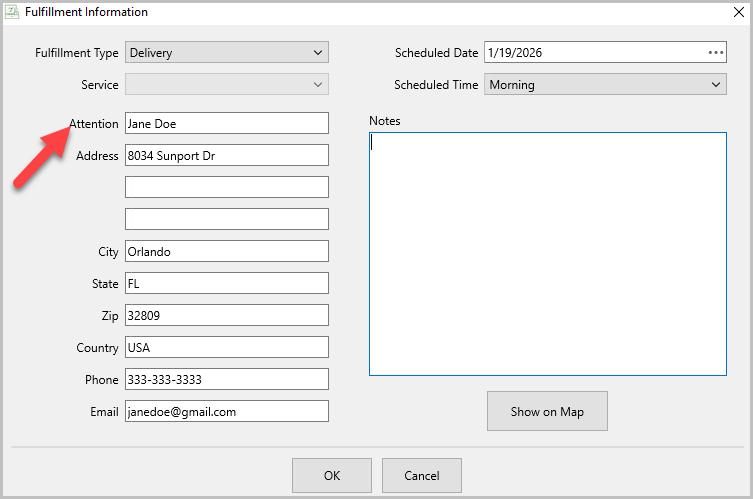Open the Scheduled Date ellipsis picker
Image resolution: width=753 pixels, height=499 pixels.
716,52
